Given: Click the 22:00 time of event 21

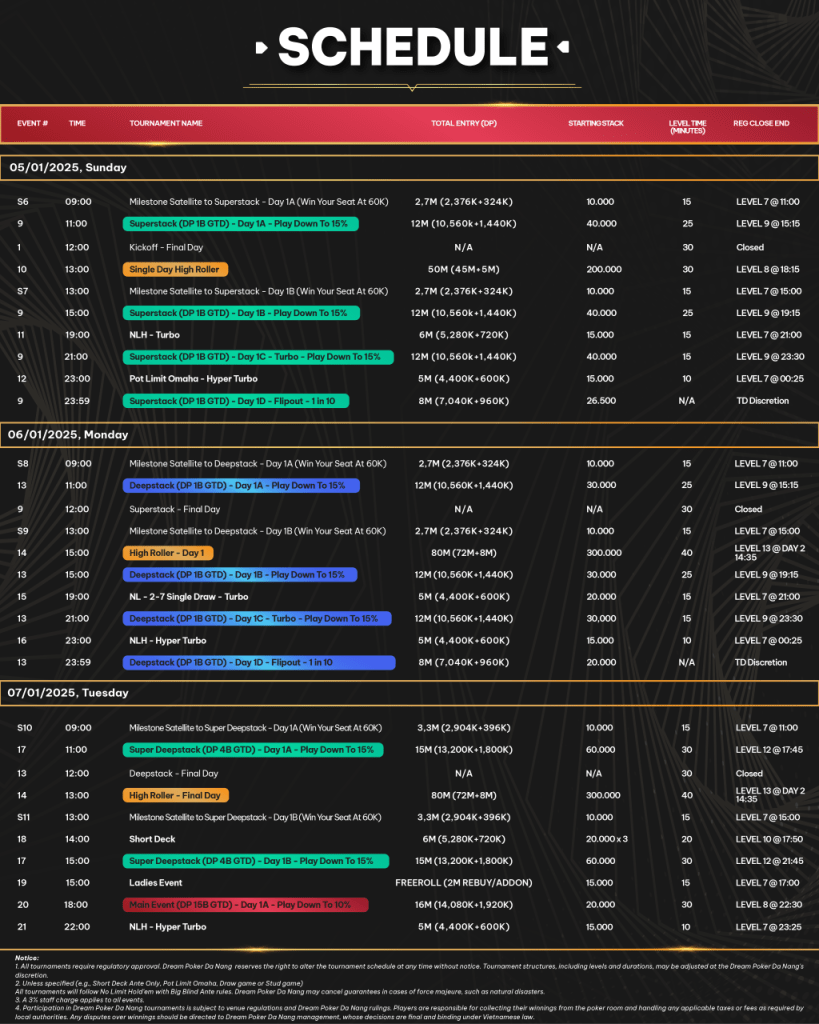Looking at the screenshot, I should click(77, 926).
